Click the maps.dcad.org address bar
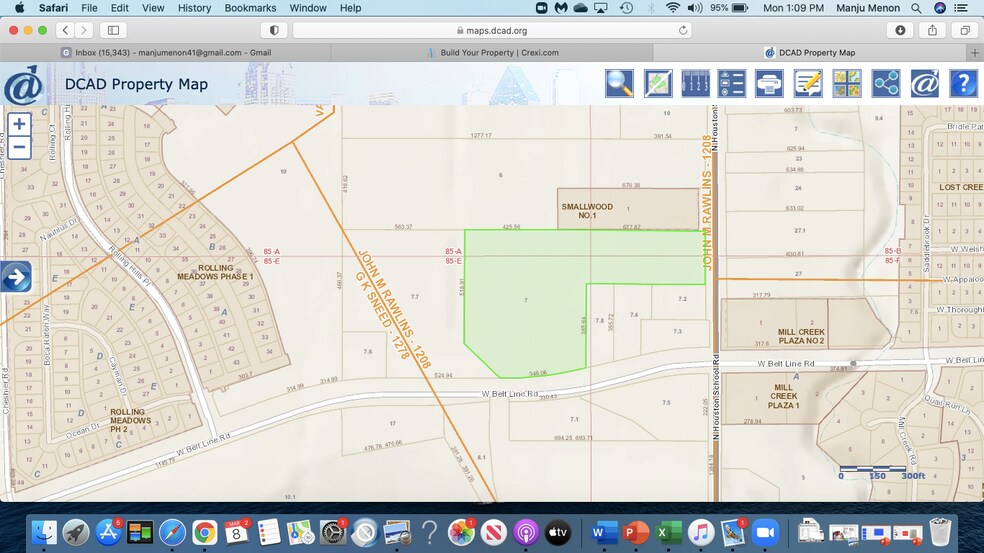This screenshot has width=984, height=553. click(492, 30)
